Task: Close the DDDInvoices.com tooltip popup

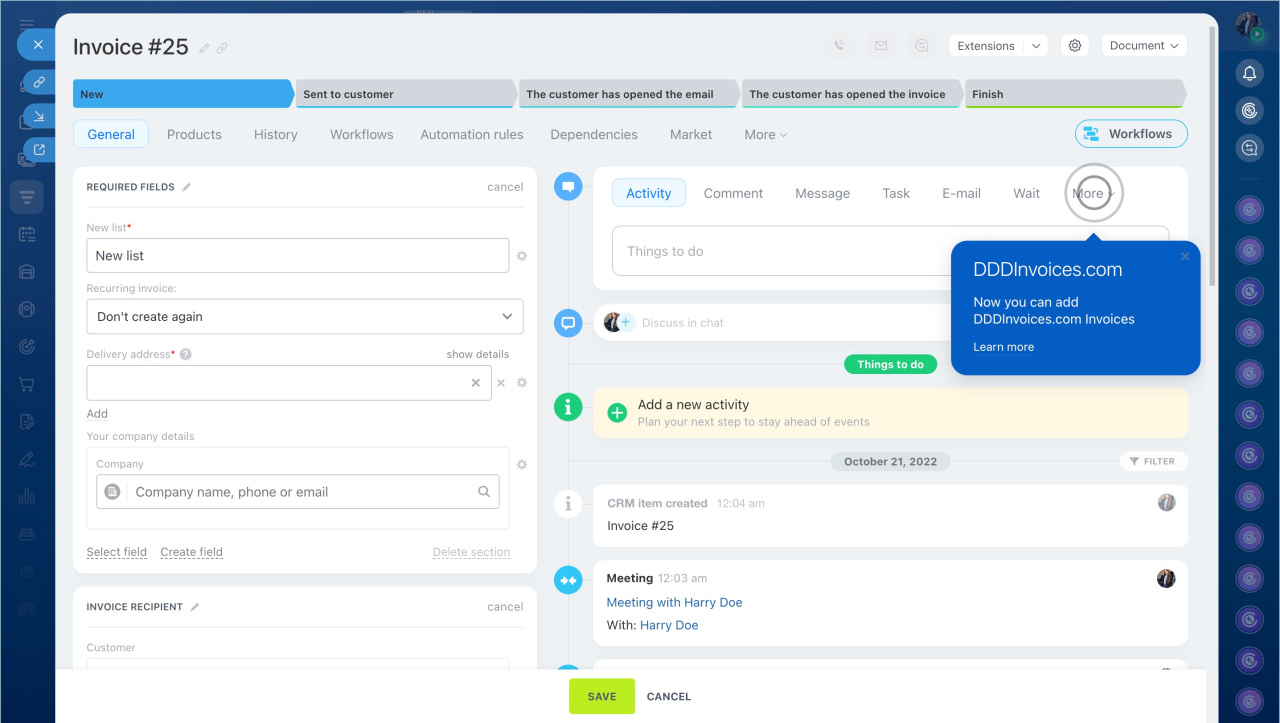Action: (1185, 257)
